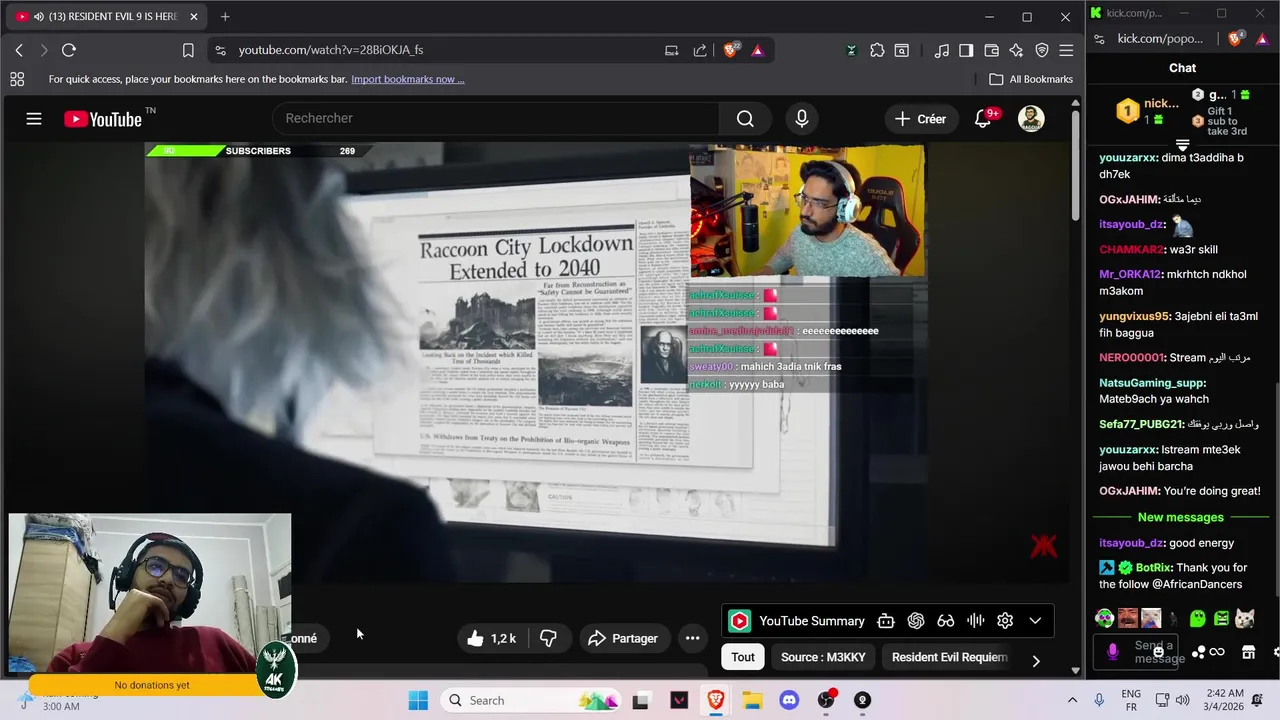Click infinity icon in Kick chat bar

coord(1217,652)
